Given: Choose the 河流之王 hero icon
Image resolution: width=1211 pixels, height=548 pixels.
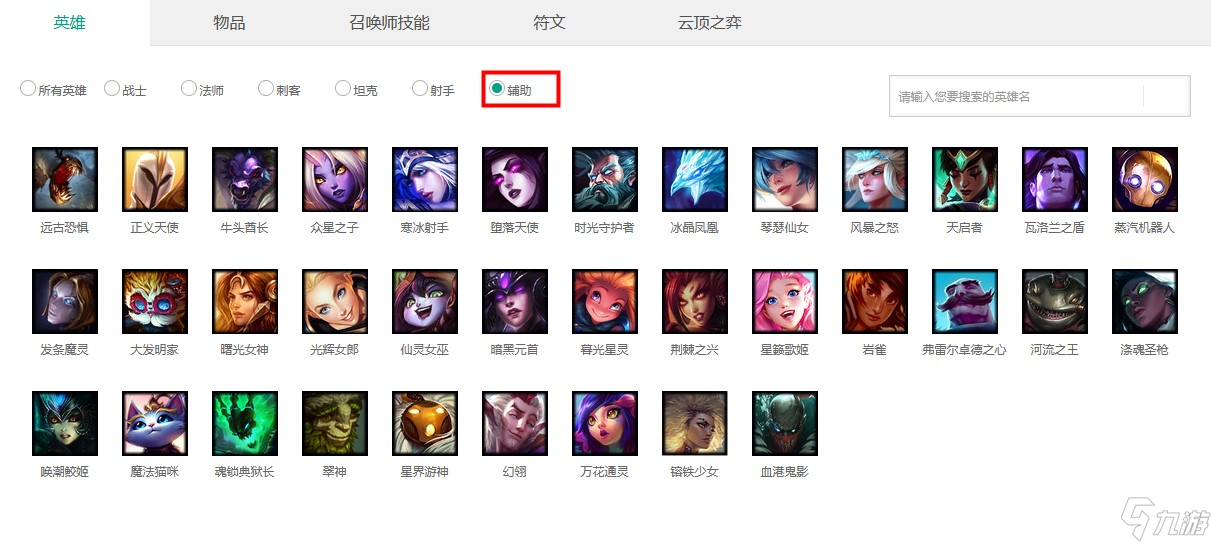Looking at the screenshot, I should 1055,302.
